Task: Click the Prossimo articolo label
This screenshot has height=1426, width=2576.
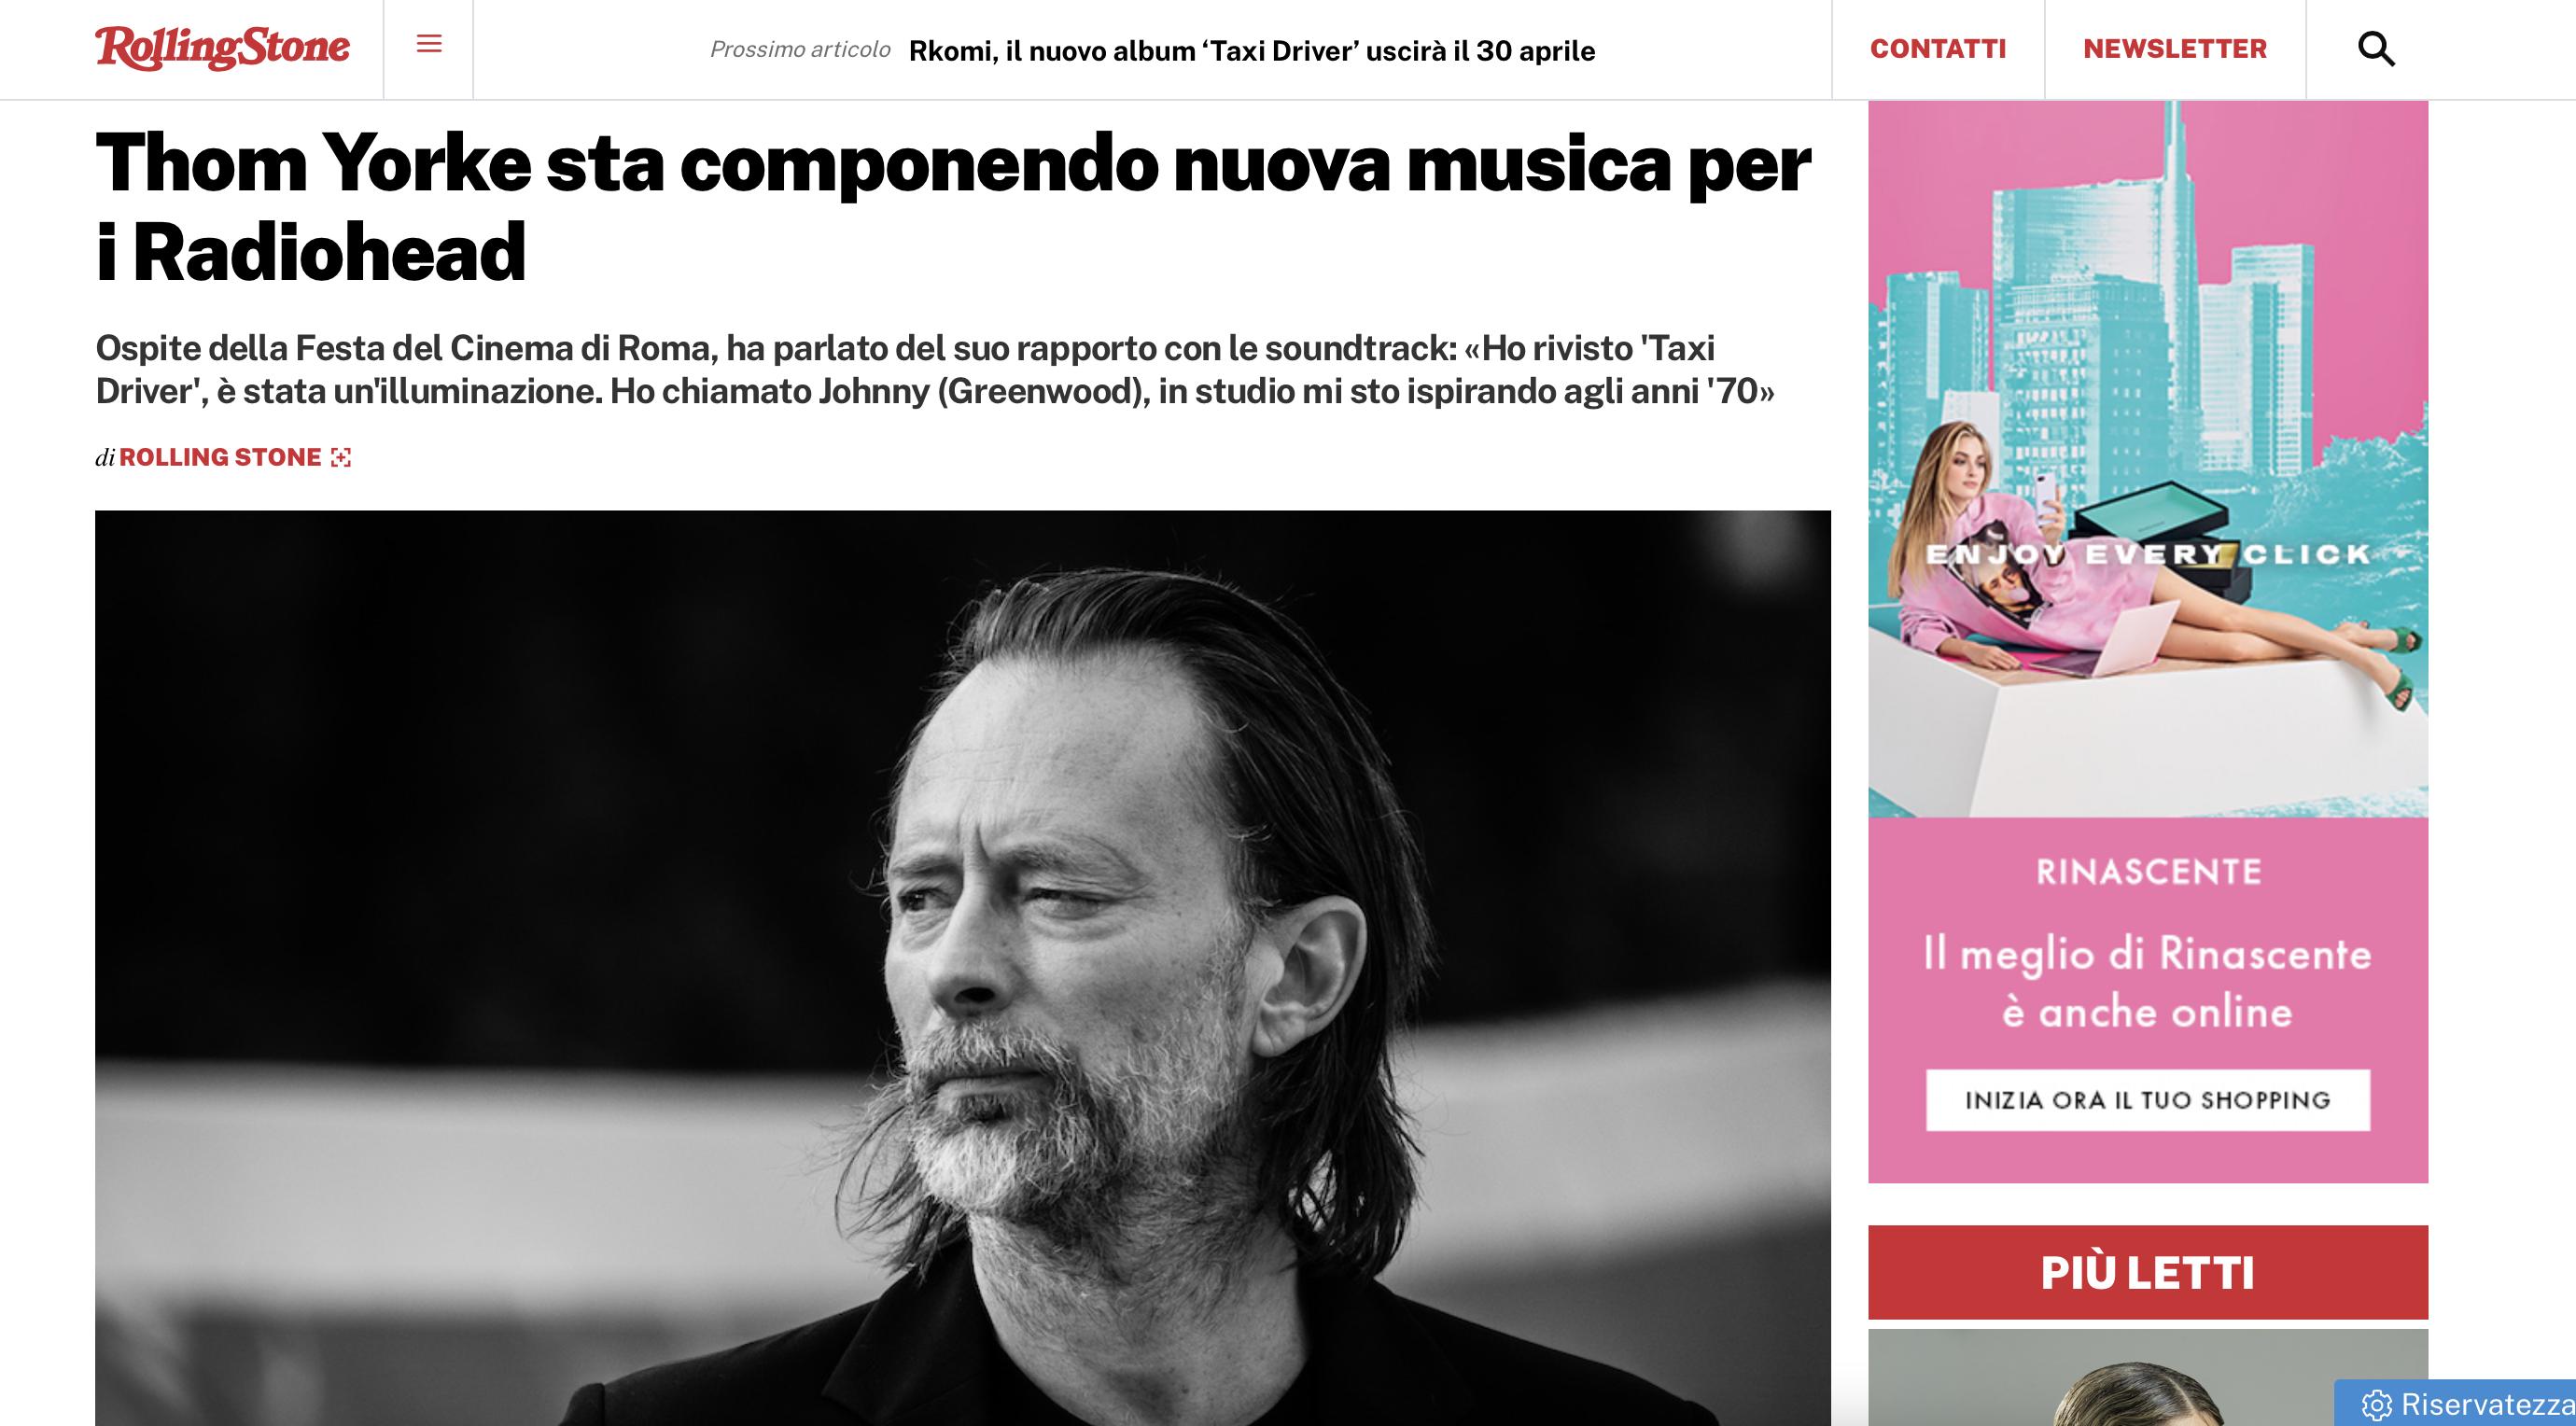Action: (800, 50)
